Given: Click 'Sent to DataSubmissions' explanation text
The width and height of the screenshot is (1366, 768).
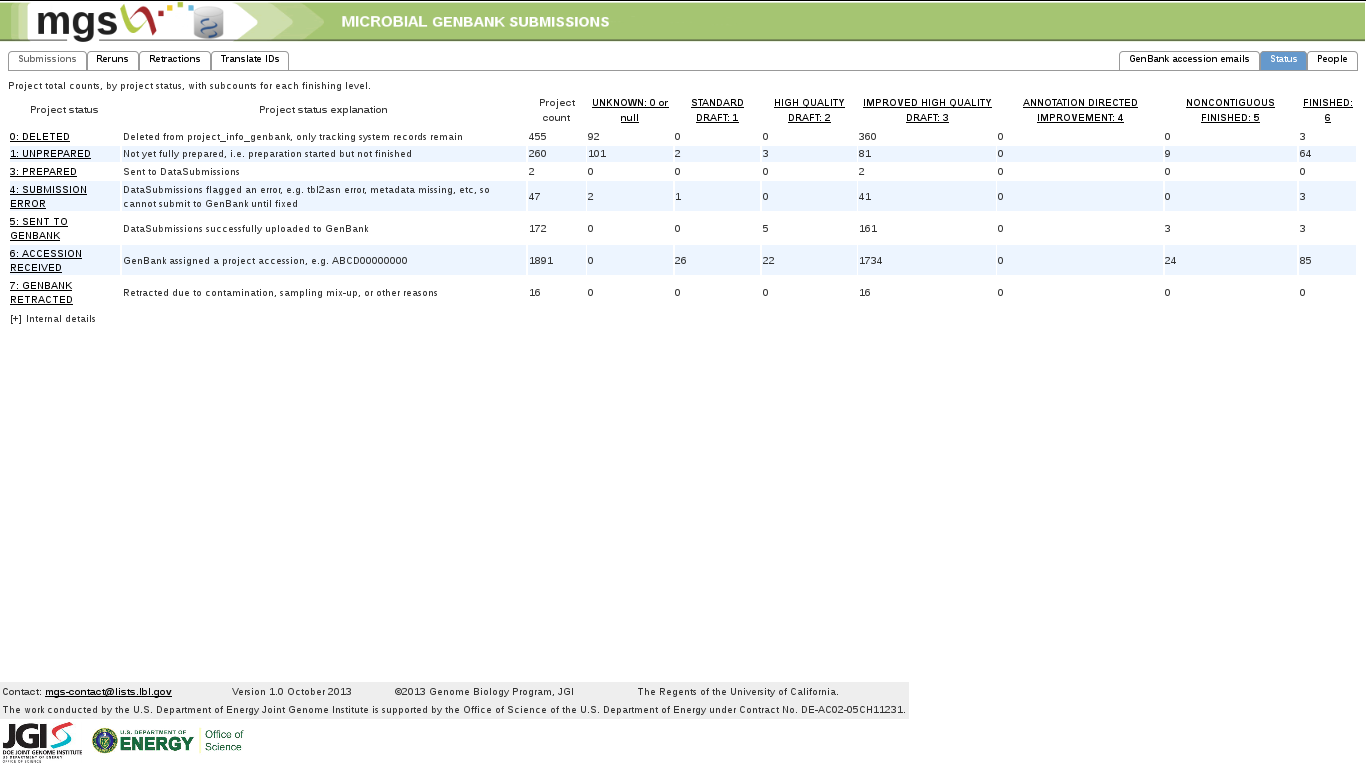Looking at the screenshot, I should point(181,172).
